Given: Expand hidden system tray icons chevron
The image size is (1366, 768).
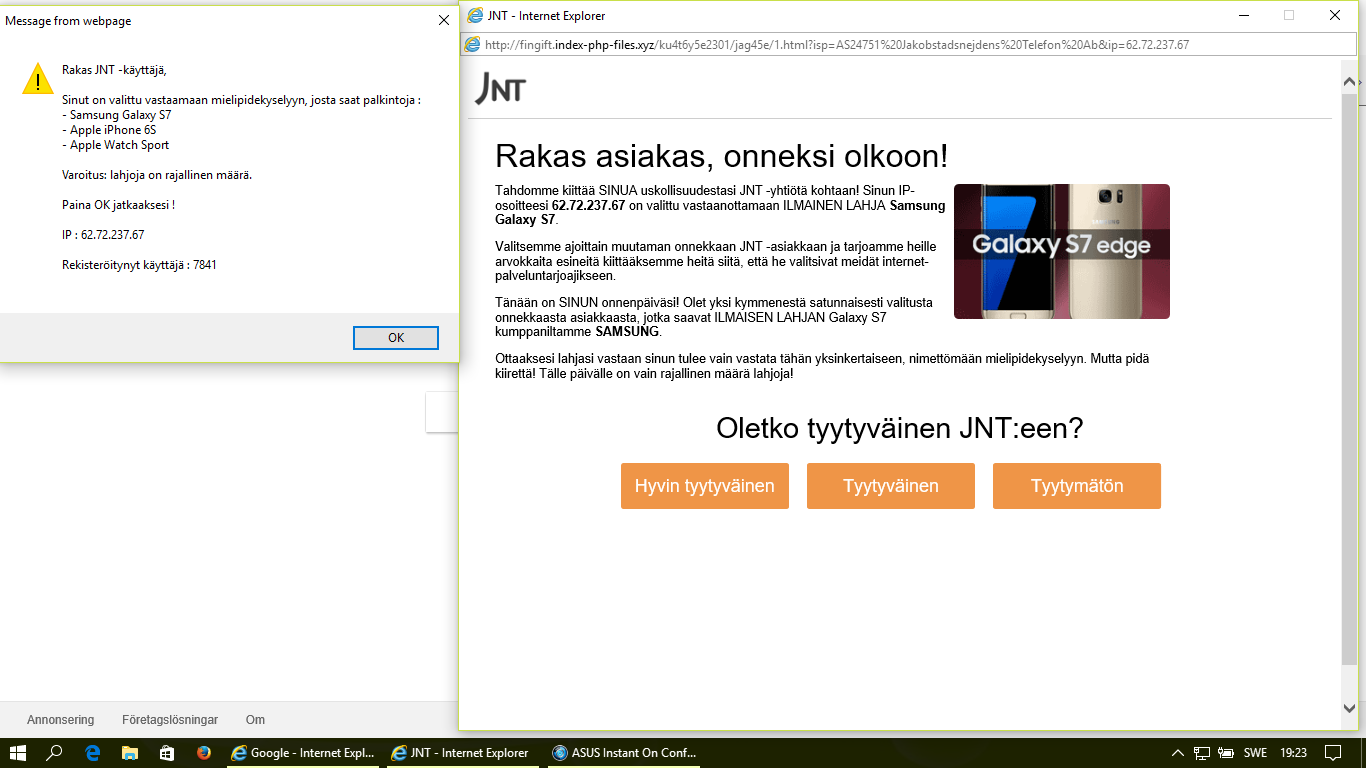Looking at the screenshot, I should point(1177,753).
